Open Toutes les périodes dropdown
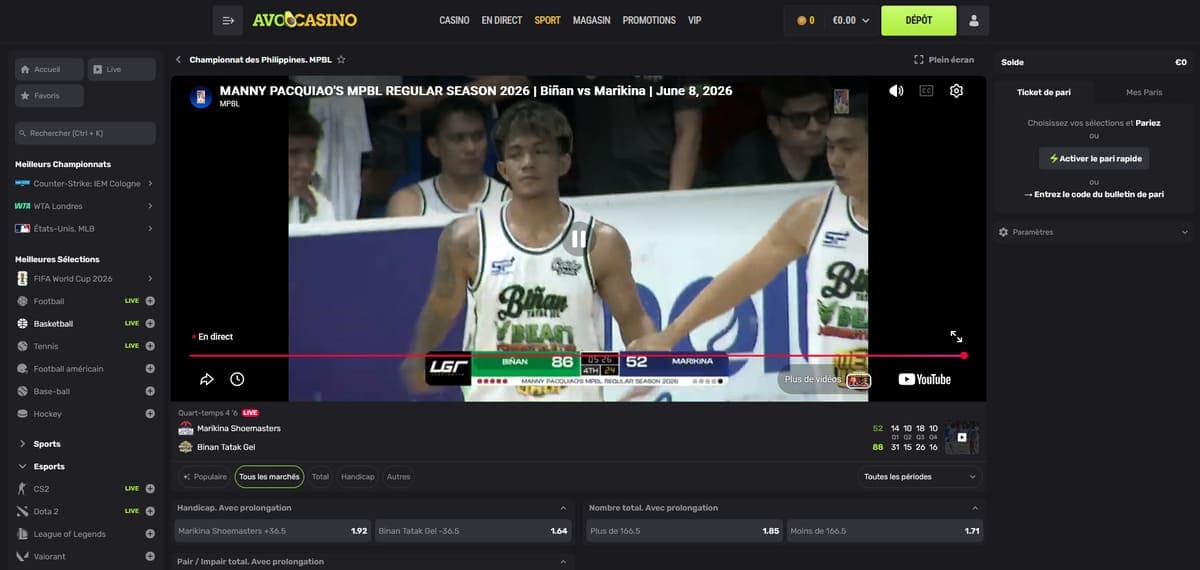 (920, 477)
